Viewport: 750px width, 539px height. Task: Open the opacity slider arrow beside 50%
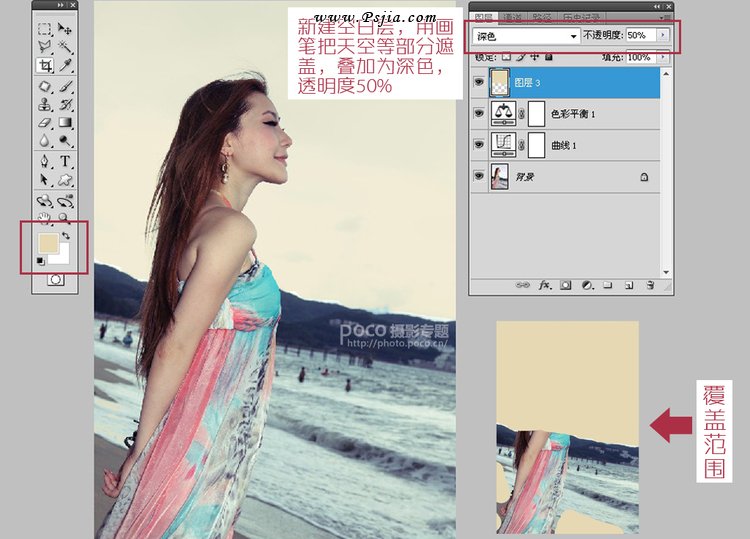[x=663, y=35]
